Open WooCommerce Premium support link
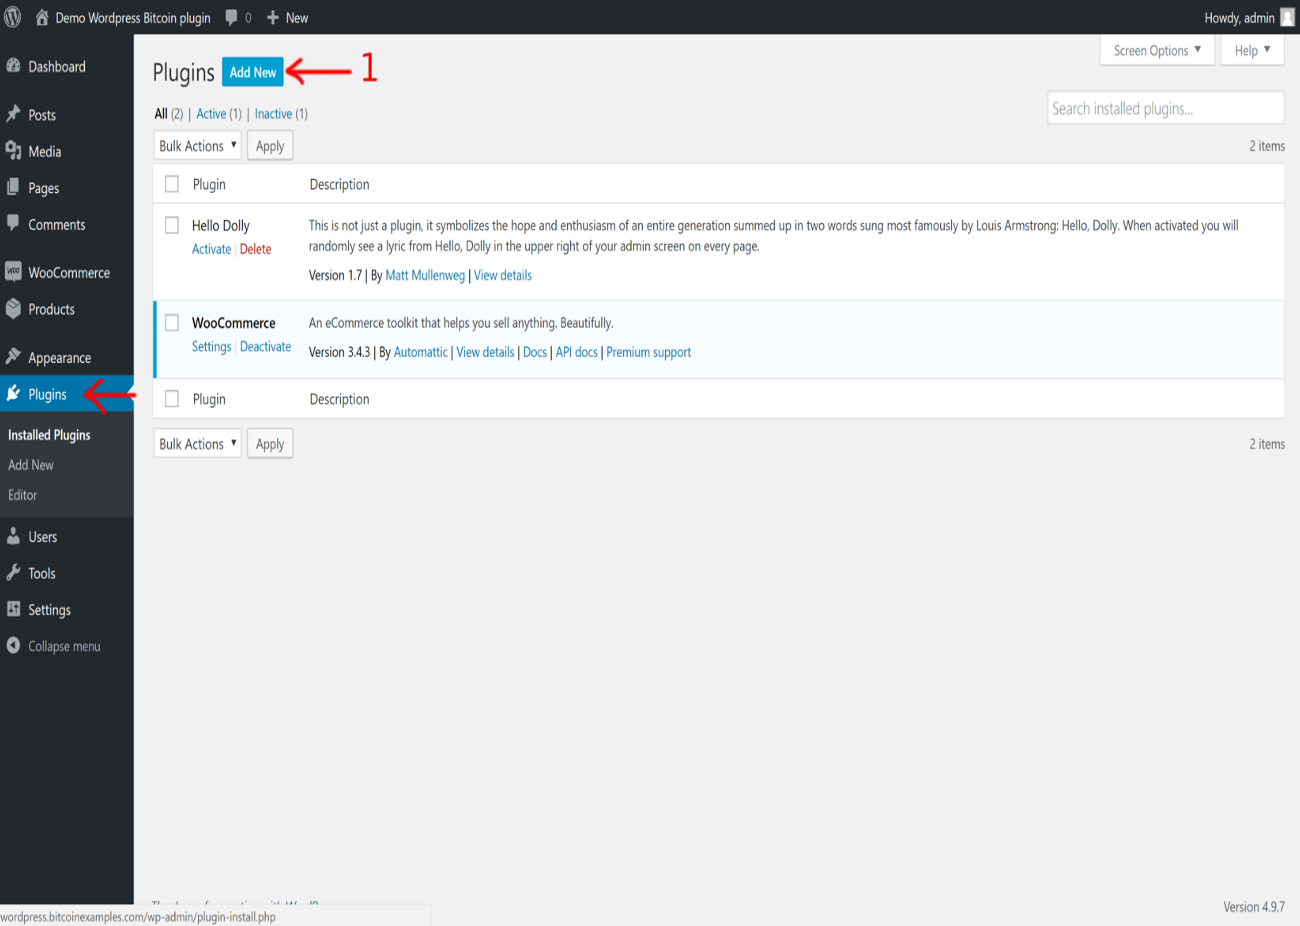The height and width of the screenshot is (926, 1300). (x=649, y=352)
